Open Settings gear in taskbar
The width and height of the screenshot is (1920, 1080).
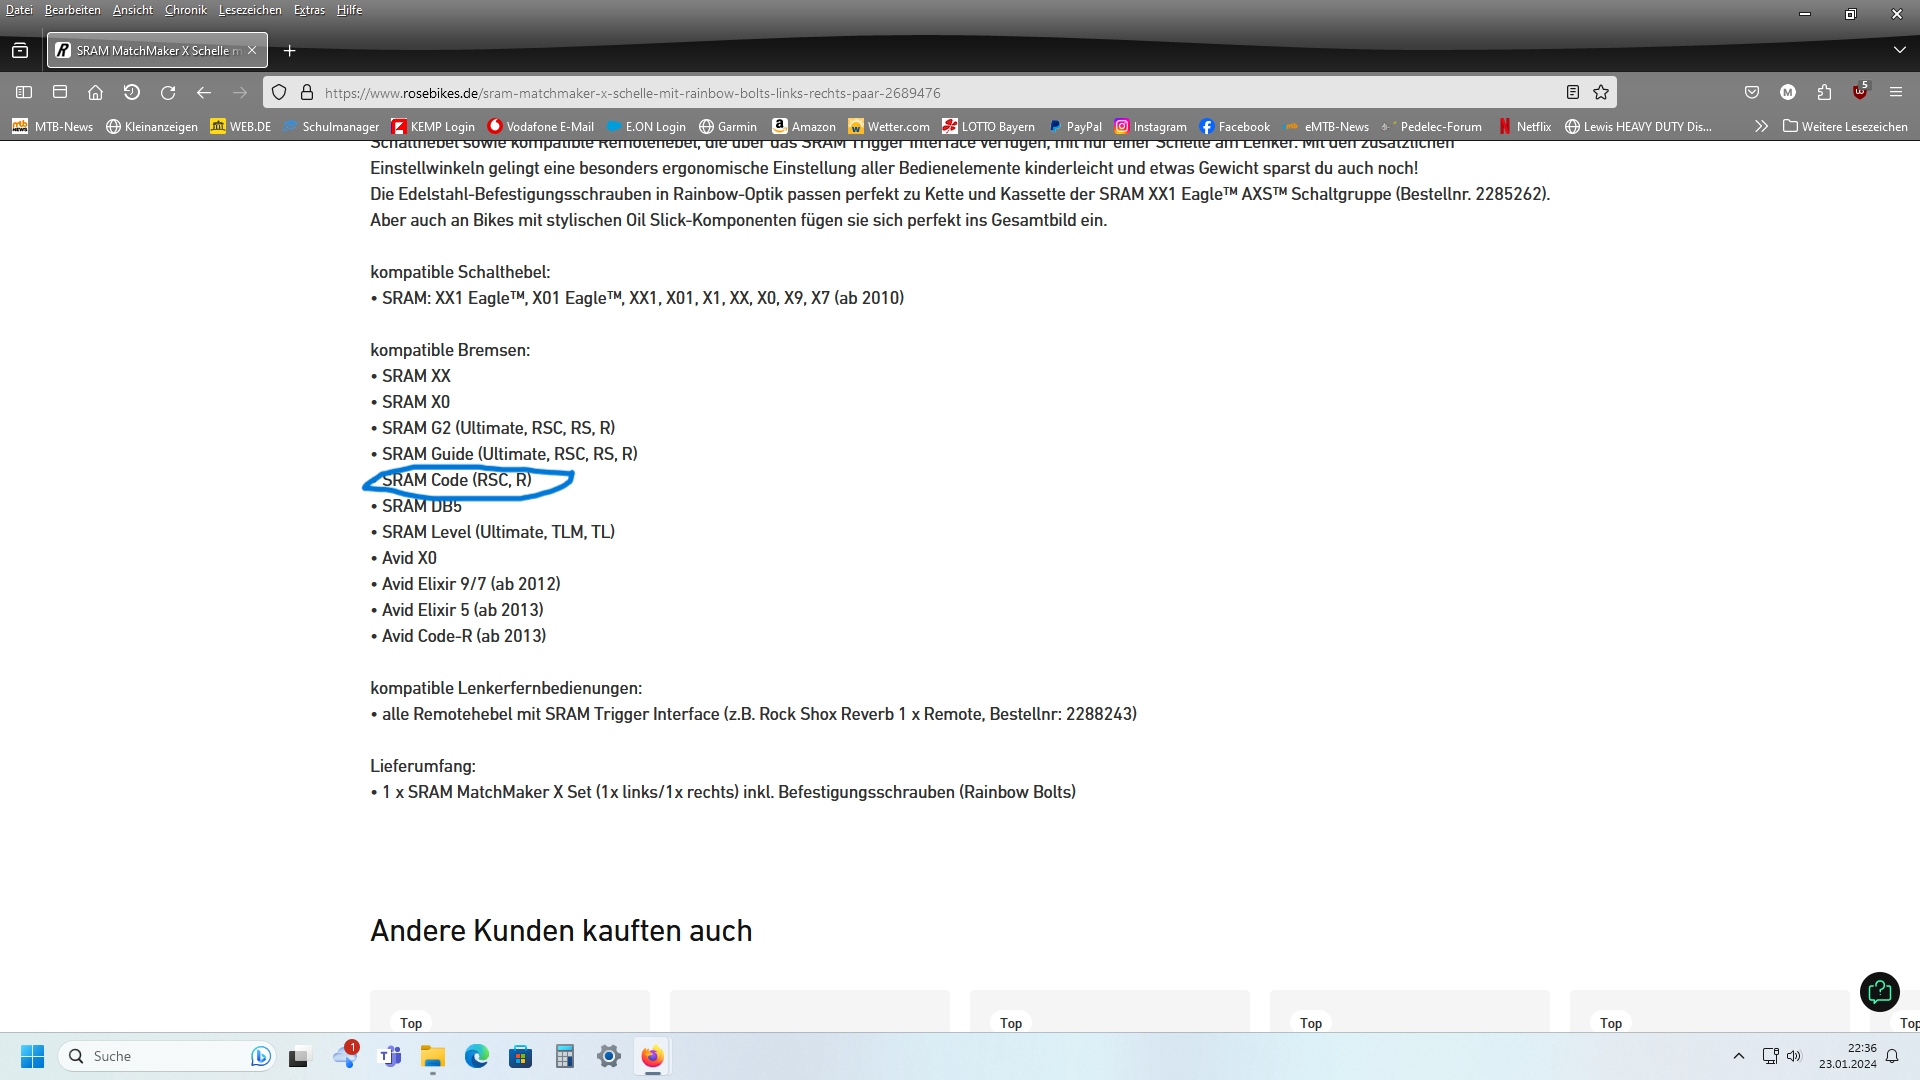pyautogui.click(x=609, y=1056)
